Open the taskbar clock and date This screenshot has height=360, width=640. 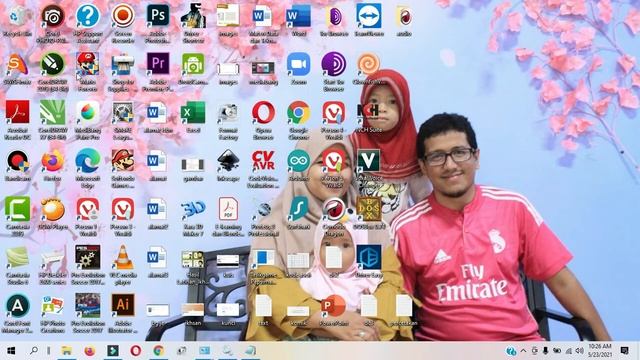click(x=600, y=351)
